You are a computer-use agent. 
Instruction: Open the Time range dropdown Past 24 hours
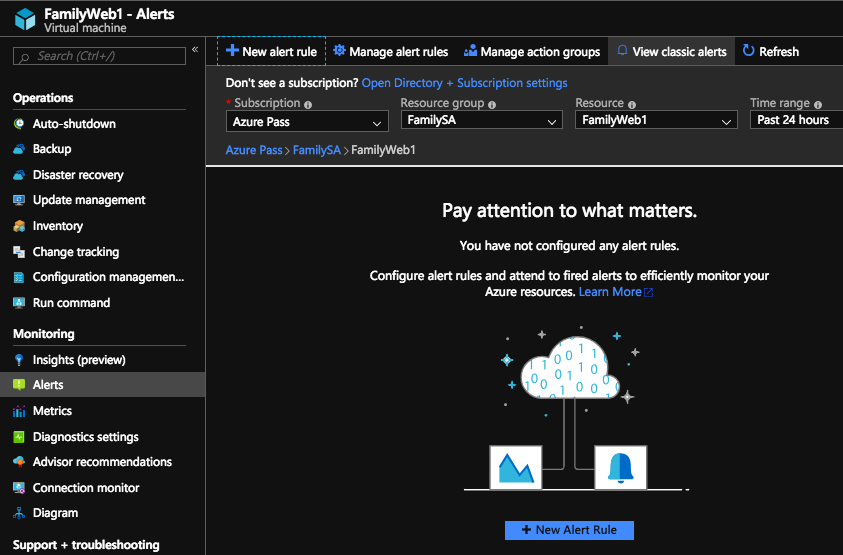[x=796, y=120]
